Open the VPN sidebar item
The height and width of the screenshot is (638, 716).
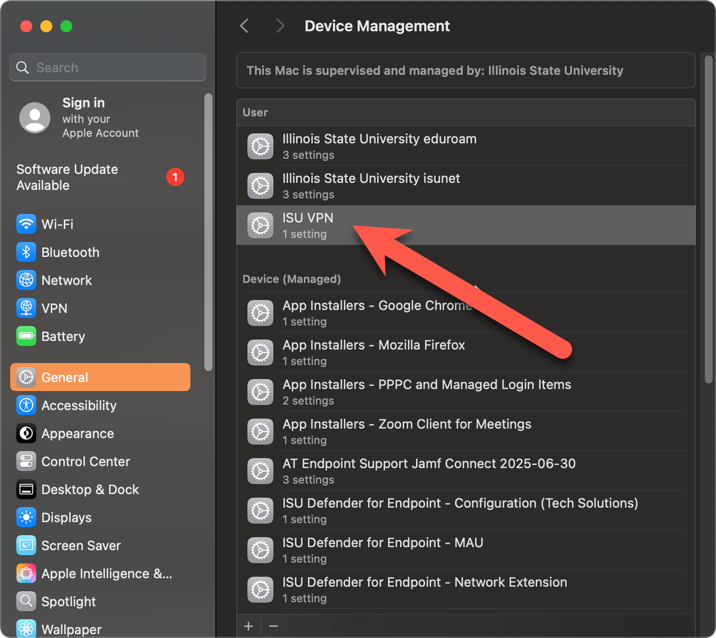click(54, 308)
